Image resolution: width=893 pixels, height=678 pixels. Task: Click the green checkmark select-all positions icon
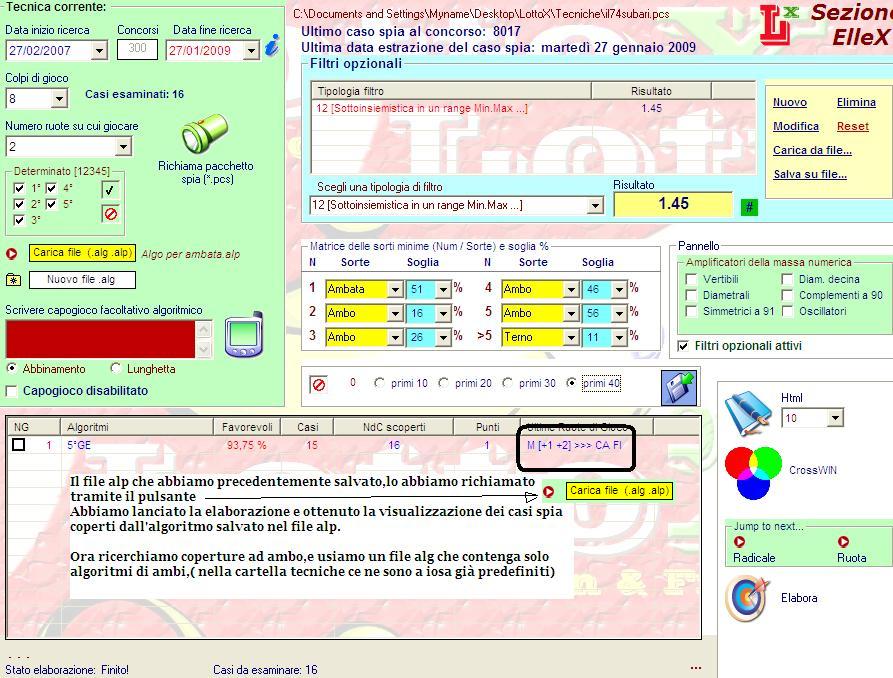point(110,189)
